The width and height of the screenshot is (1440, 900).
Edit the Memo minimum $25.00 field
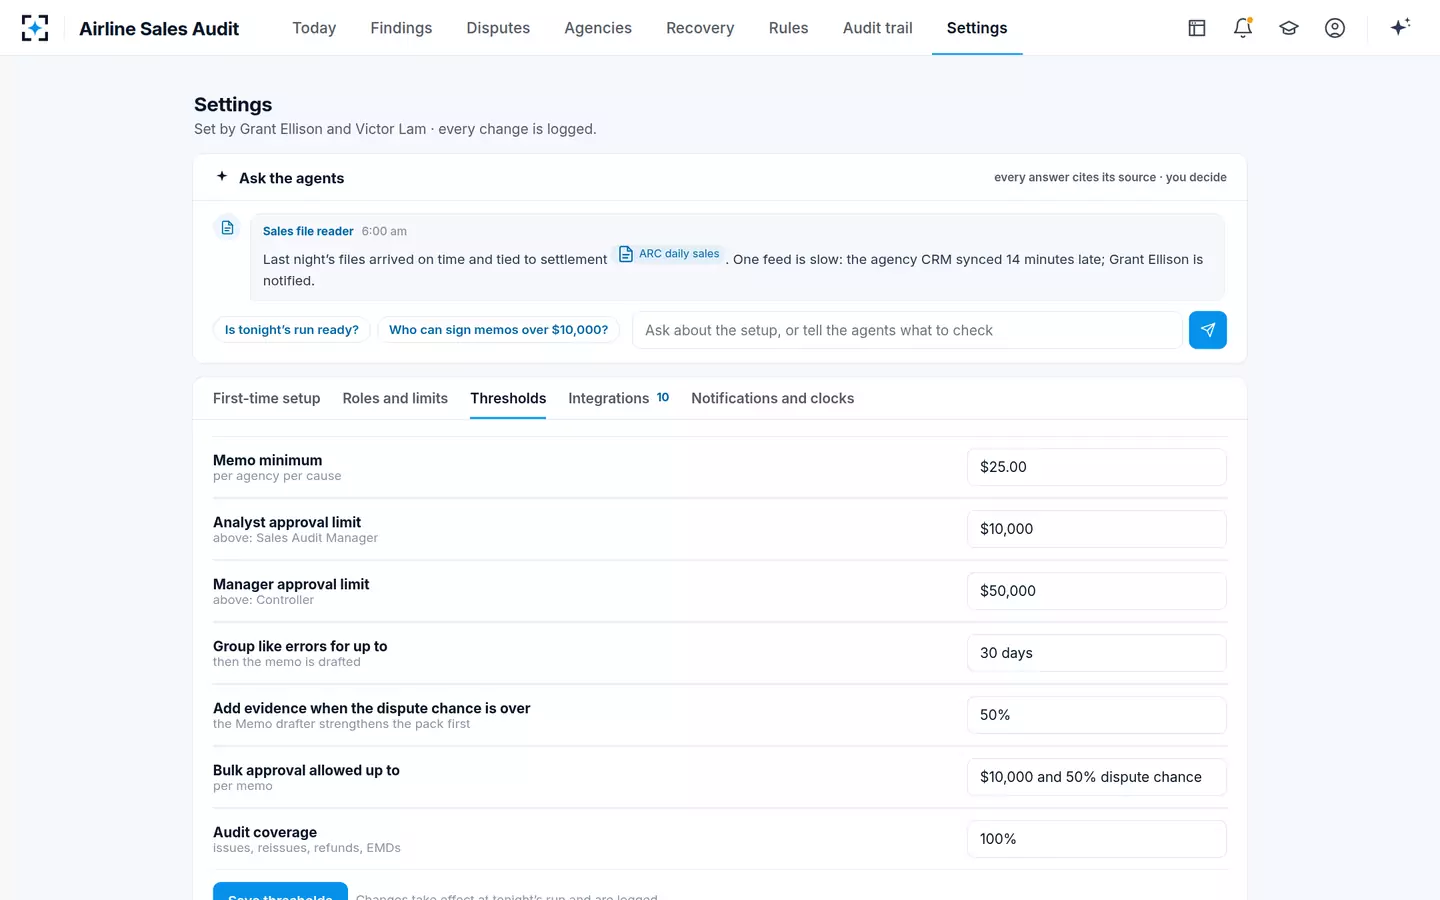click(1097, 467)
